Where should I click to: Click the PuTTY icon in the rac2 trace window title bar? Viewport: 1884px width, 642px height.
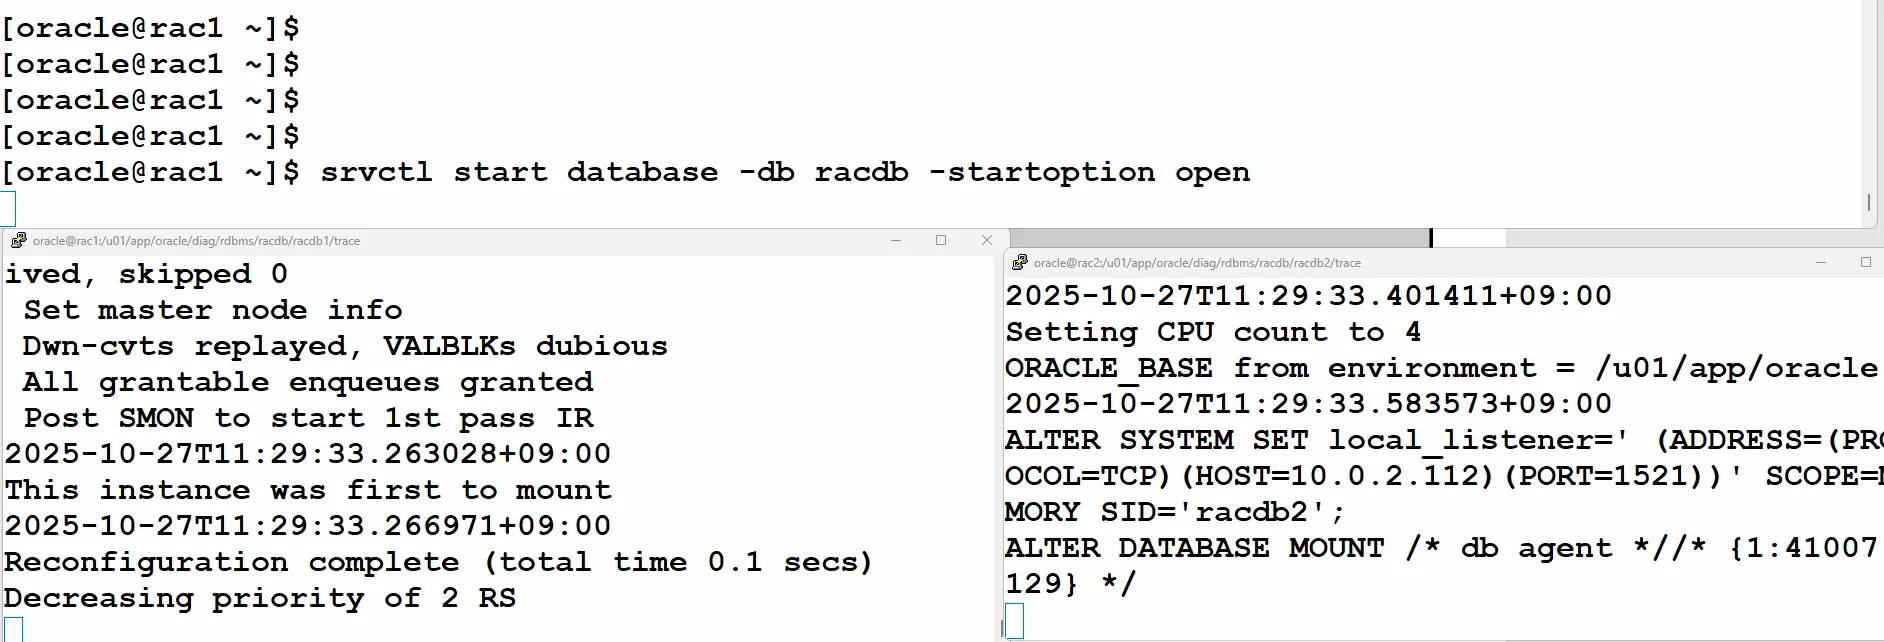[x=1019, y=262]
